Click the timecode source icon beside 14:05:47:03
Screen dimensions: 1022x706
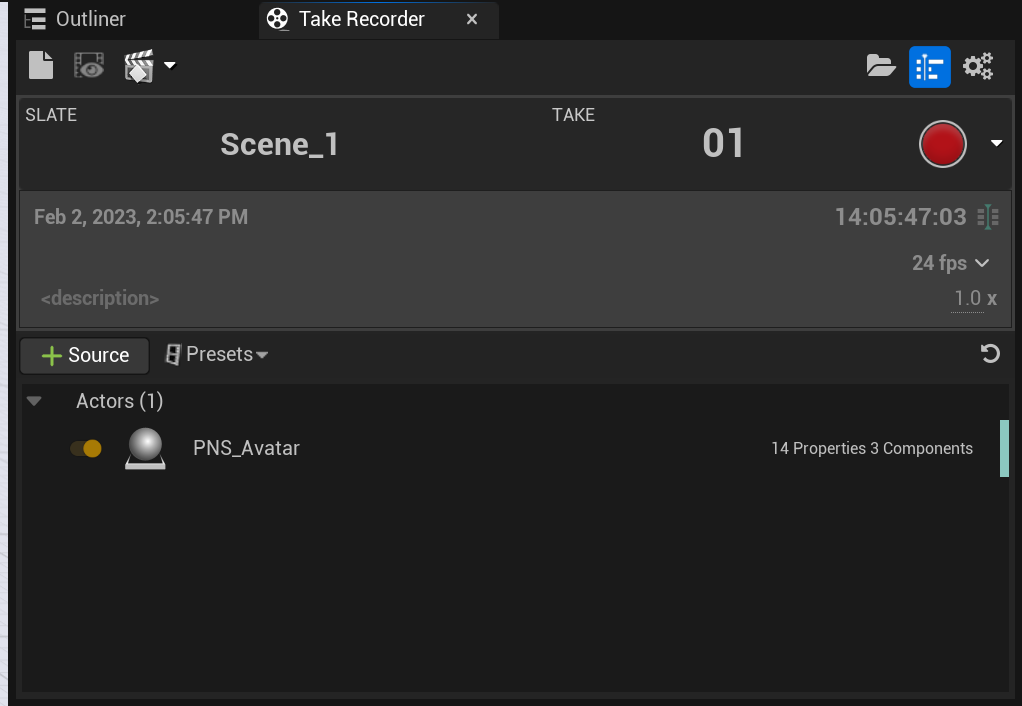(988, 216)
